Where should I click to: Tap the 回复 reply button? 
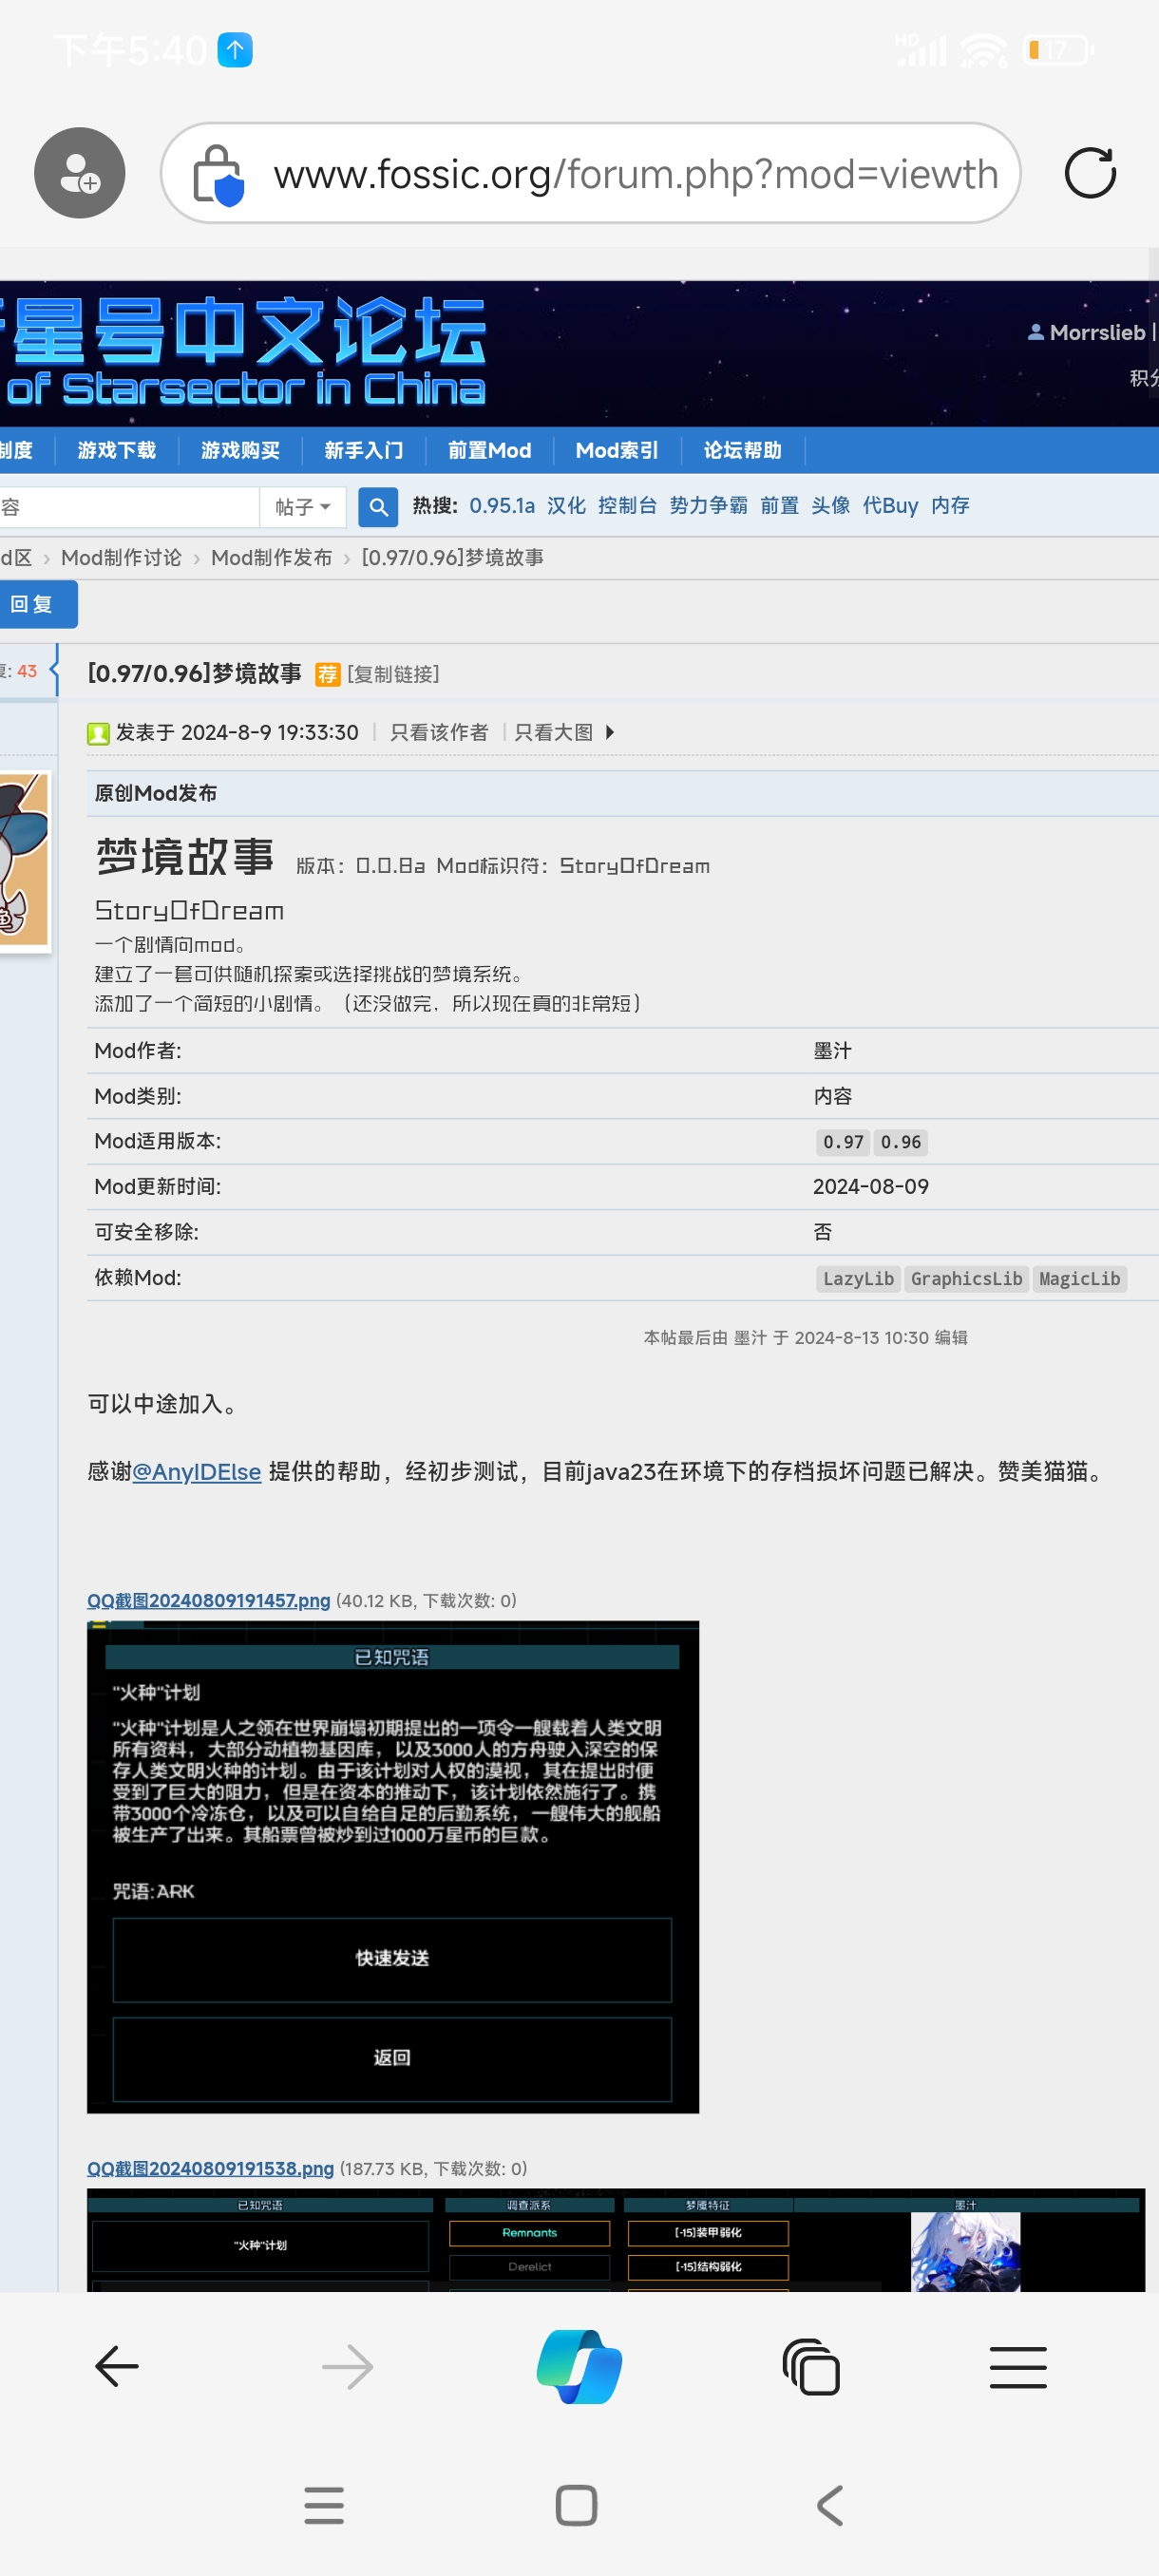(36, 604)
